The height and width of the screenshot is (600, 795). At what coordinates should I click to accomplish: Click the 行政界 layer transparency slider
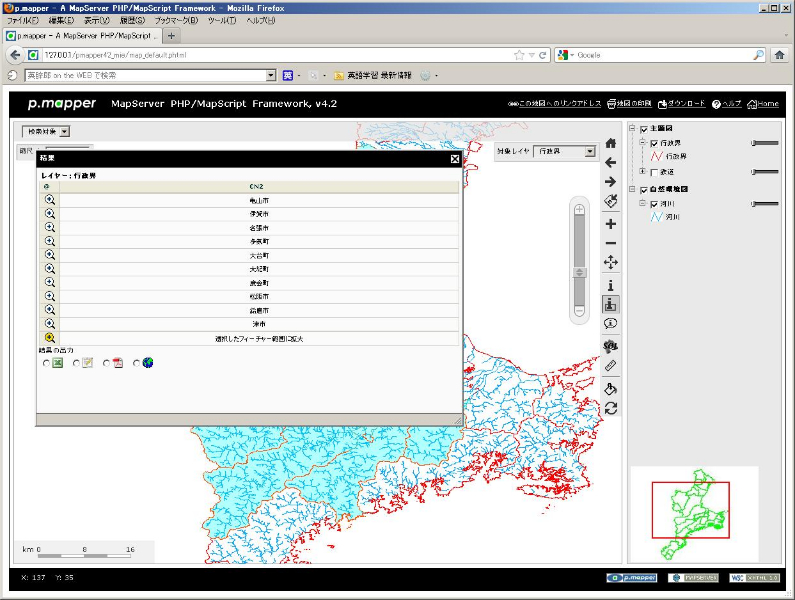coord(764,143)
